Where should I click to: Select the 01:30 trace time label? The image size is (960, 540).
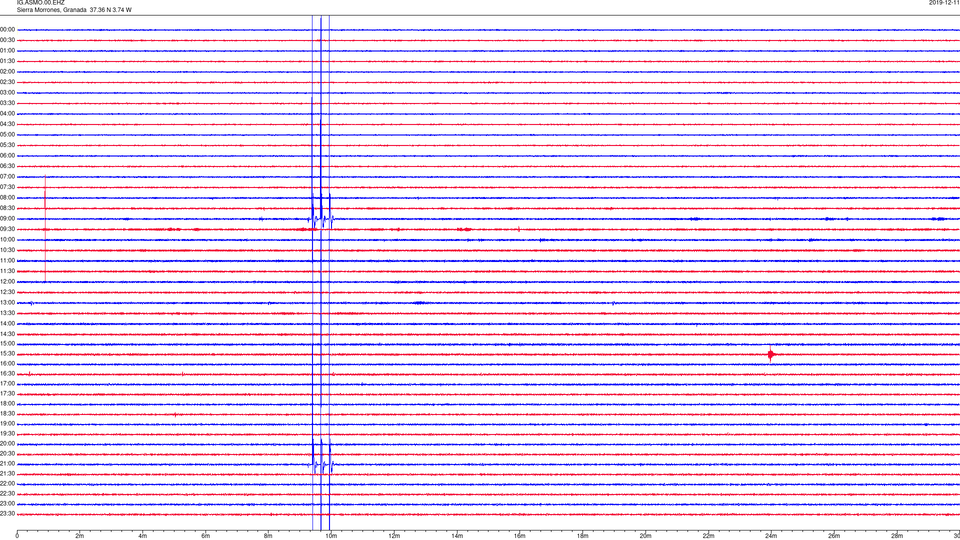click(7, 61)
